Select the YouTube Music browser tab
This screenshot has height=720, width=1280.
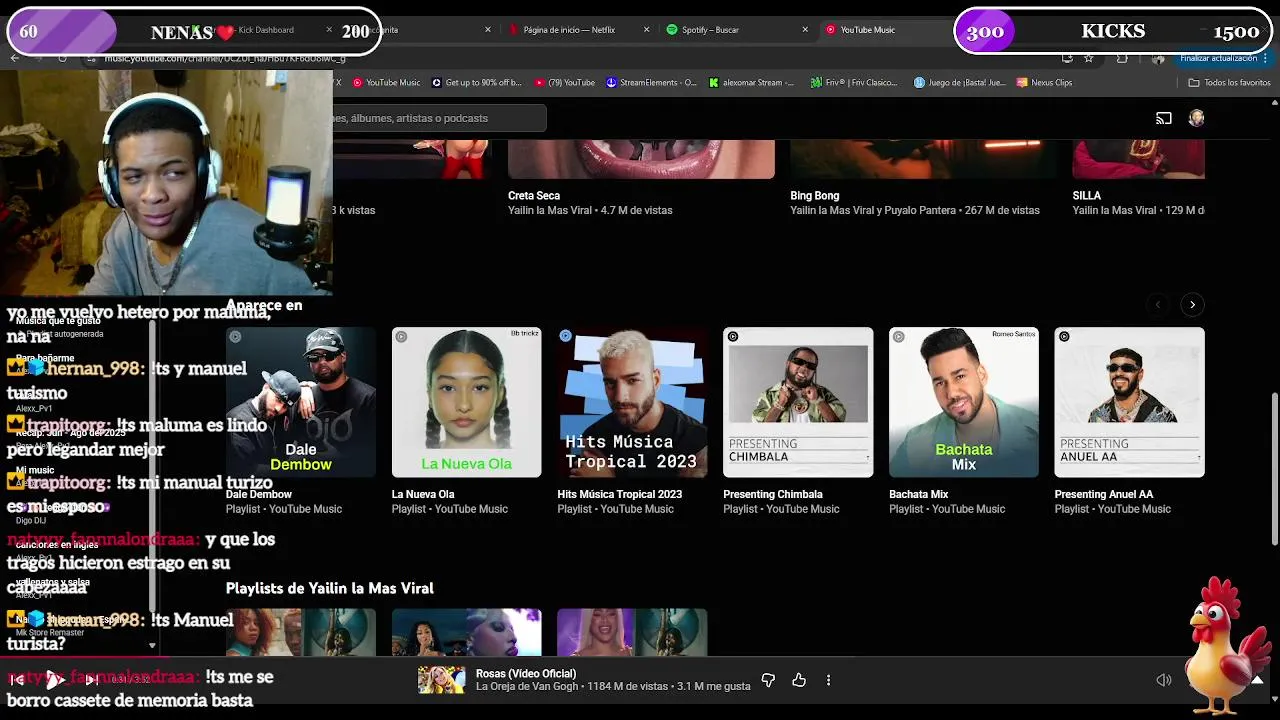[867, 30]
